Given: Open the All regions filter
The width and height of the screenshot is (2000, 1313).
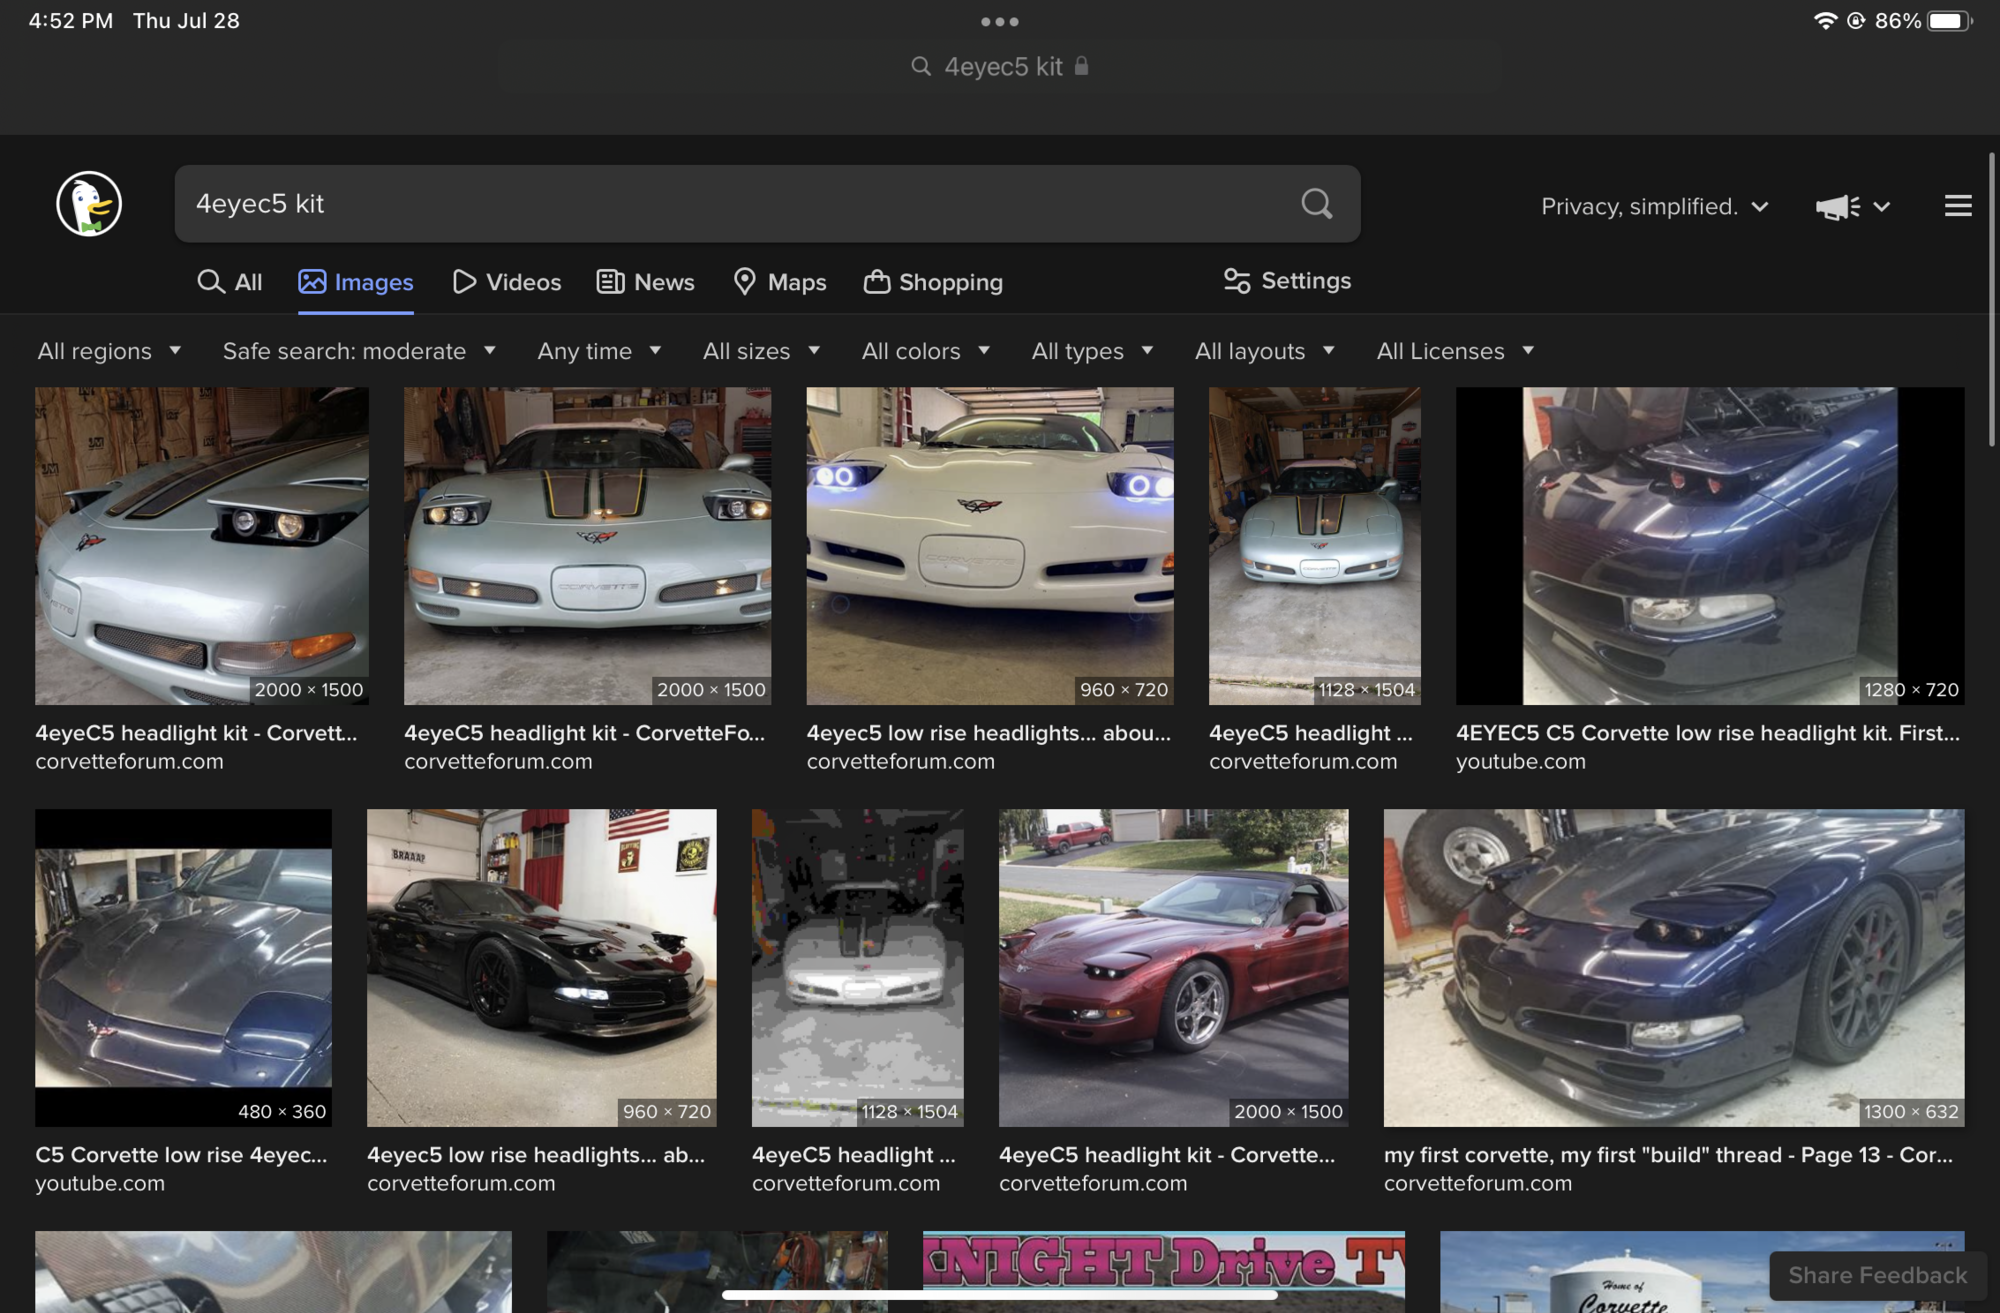Looking at the screenshot, I should pos(109,351).
